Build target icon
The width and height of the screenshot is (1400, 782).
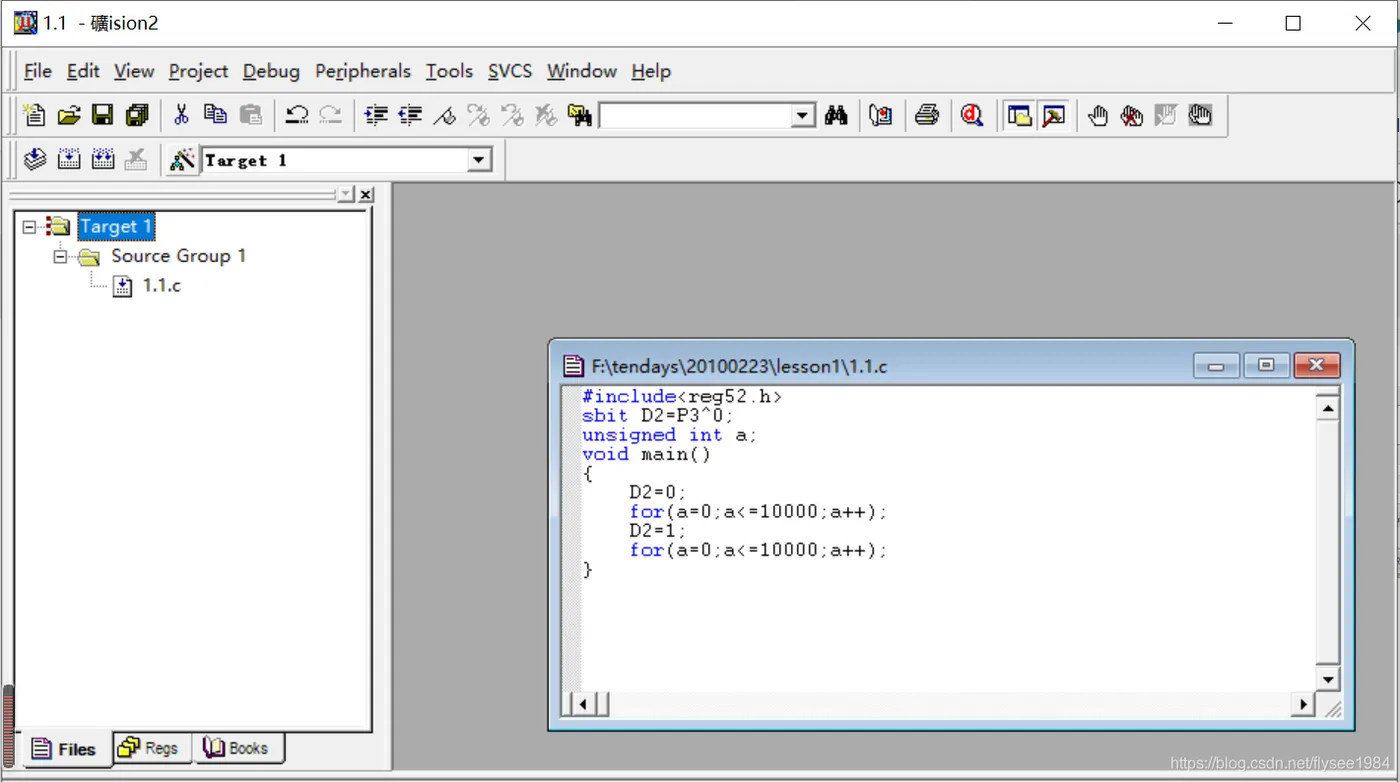pyautogui.click(x=69, y=159)
